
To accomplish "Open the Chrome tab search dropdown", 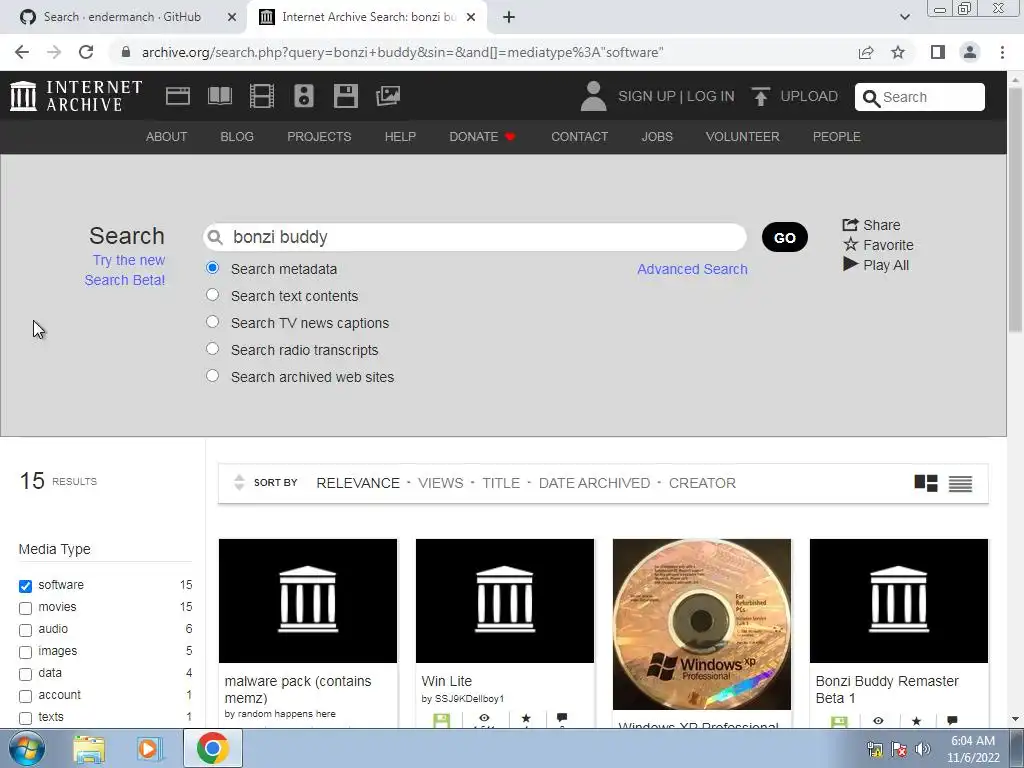I will point(904,17).
